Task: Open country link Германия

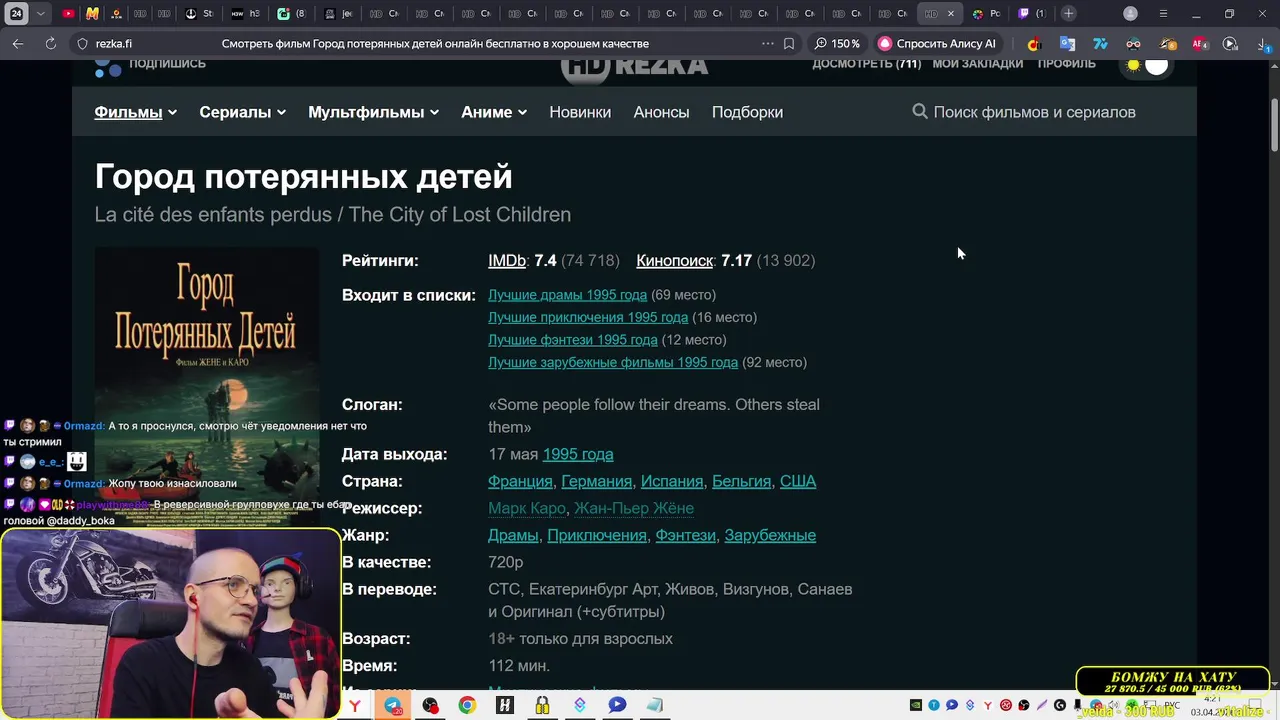Action: click(596, 481)
